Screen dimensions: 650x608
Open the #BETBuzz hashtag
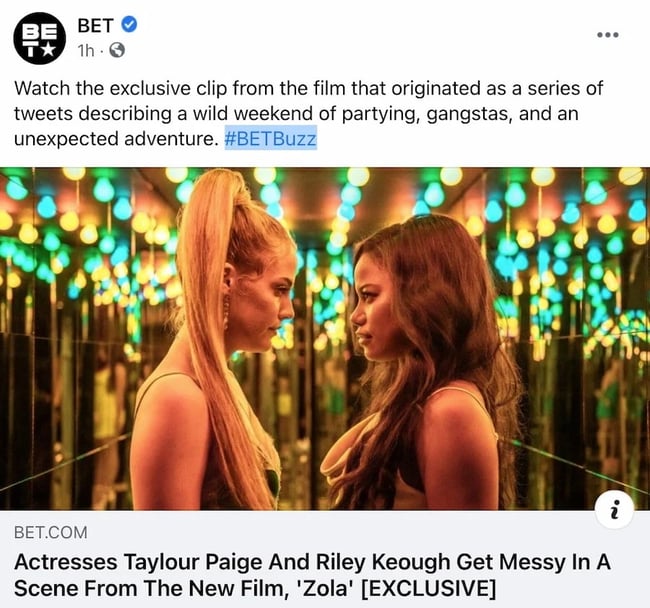tap(270, 140)
